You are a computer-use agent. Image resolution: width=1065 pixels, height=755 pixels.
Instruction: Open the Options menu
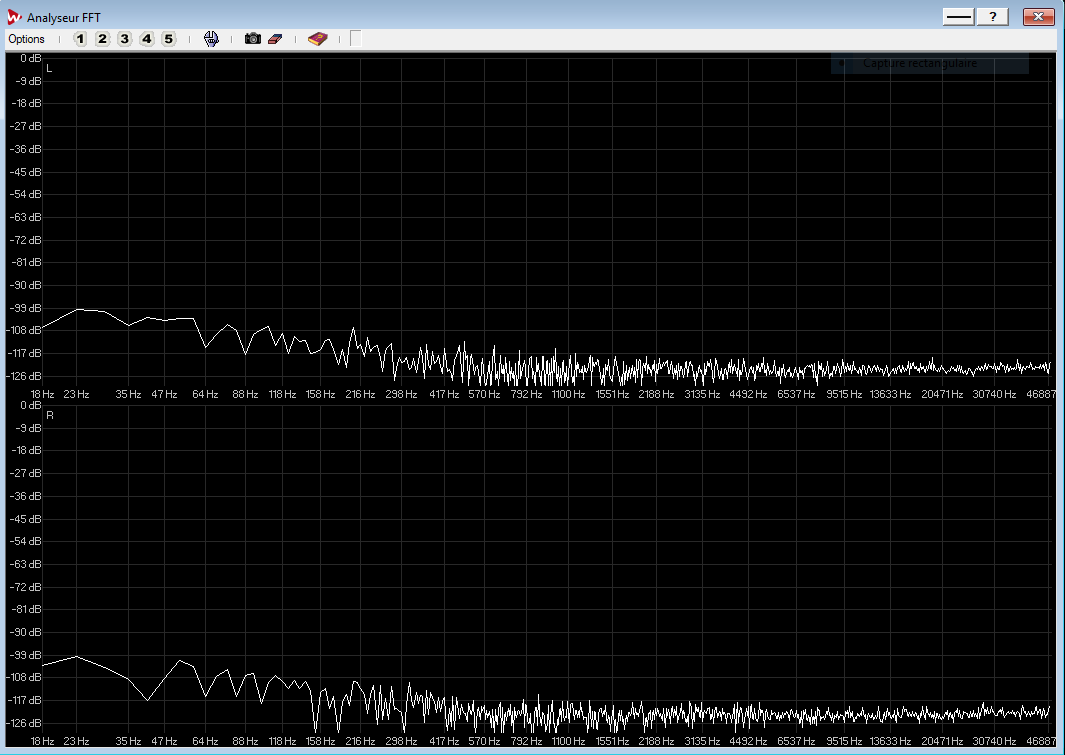(26, 39)
